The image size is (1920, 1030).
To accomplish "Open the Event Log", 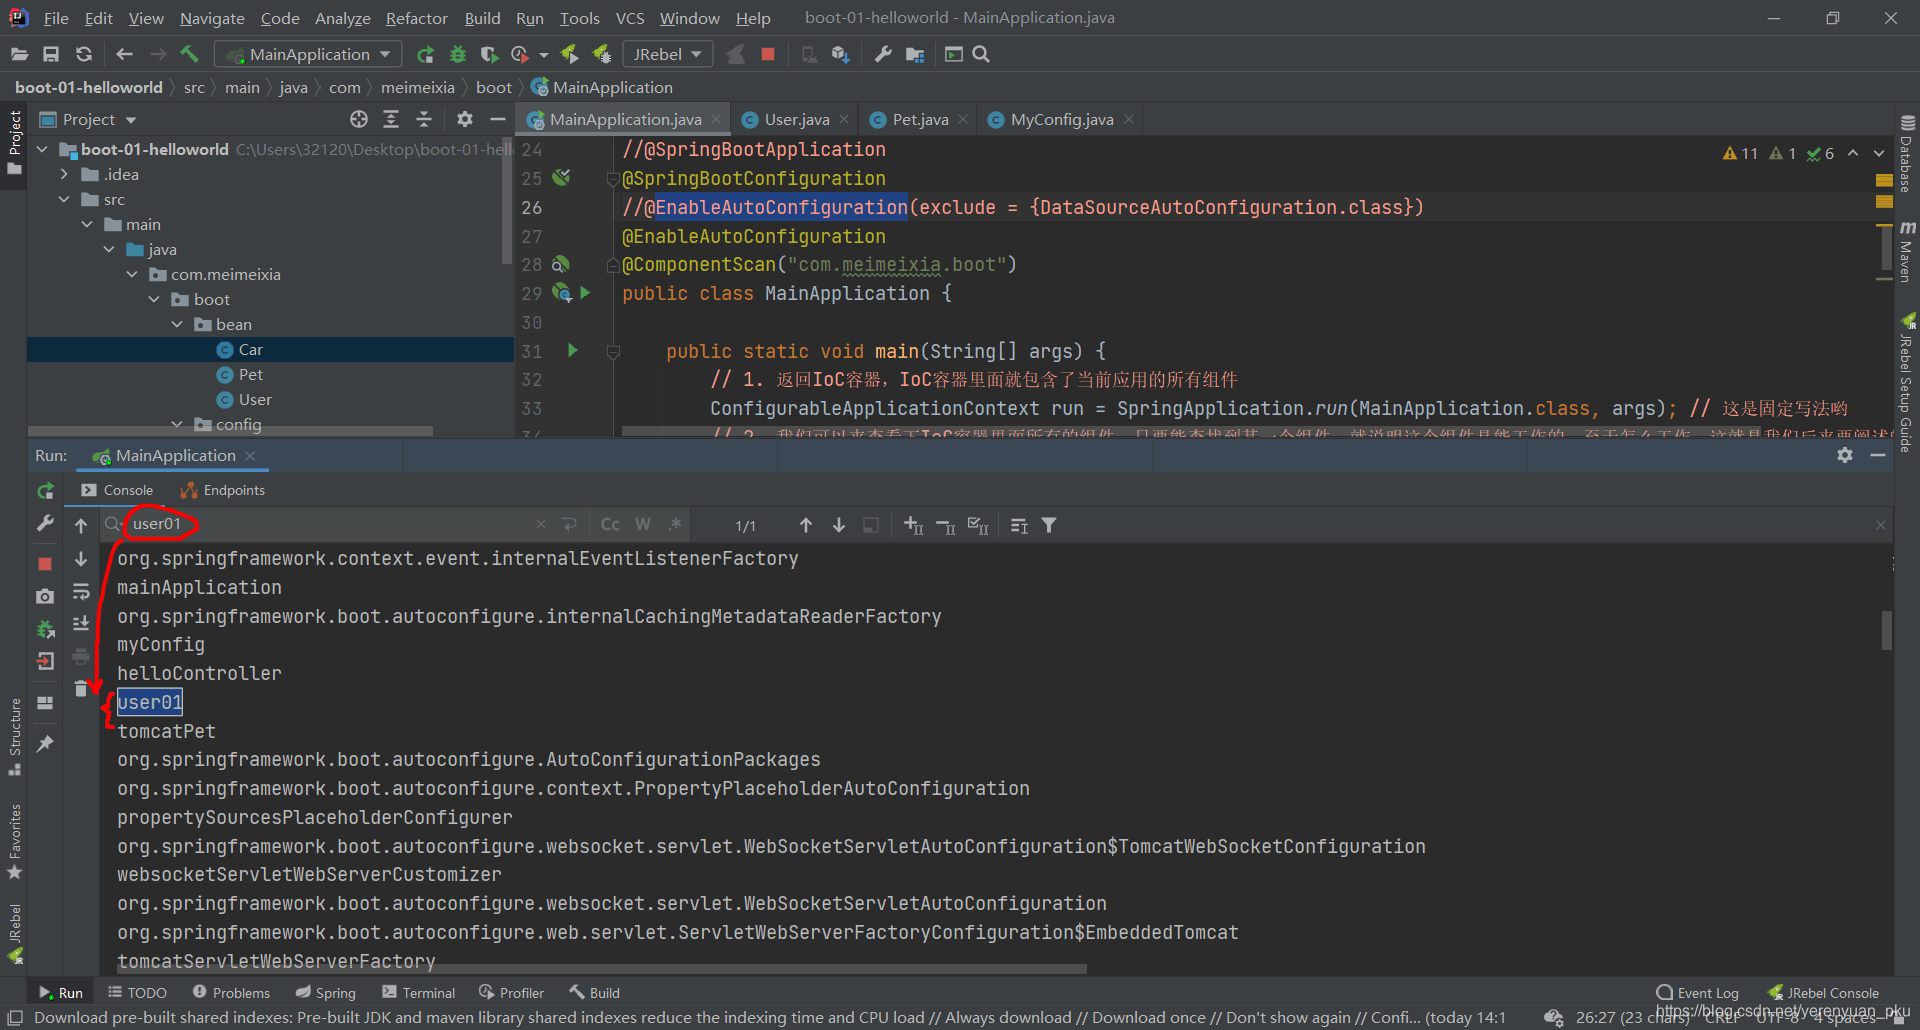I will tap(1697, 992).
